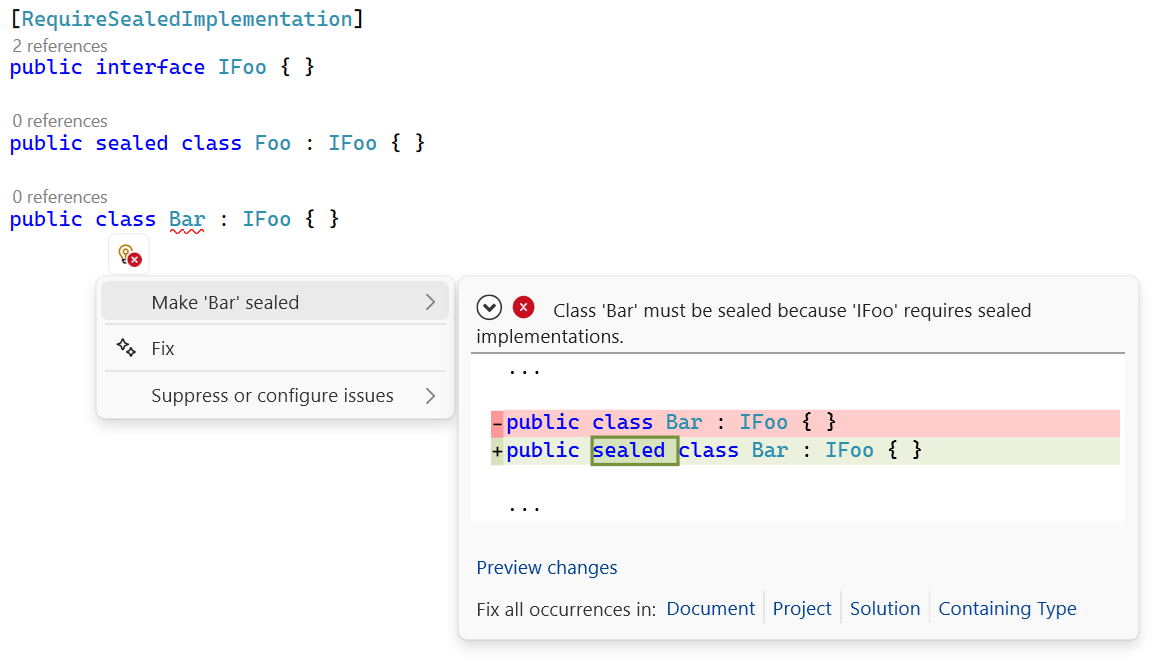1175x670 pixels.
Task: Fix all occurrences in Solution
Action: pos(884,609)
